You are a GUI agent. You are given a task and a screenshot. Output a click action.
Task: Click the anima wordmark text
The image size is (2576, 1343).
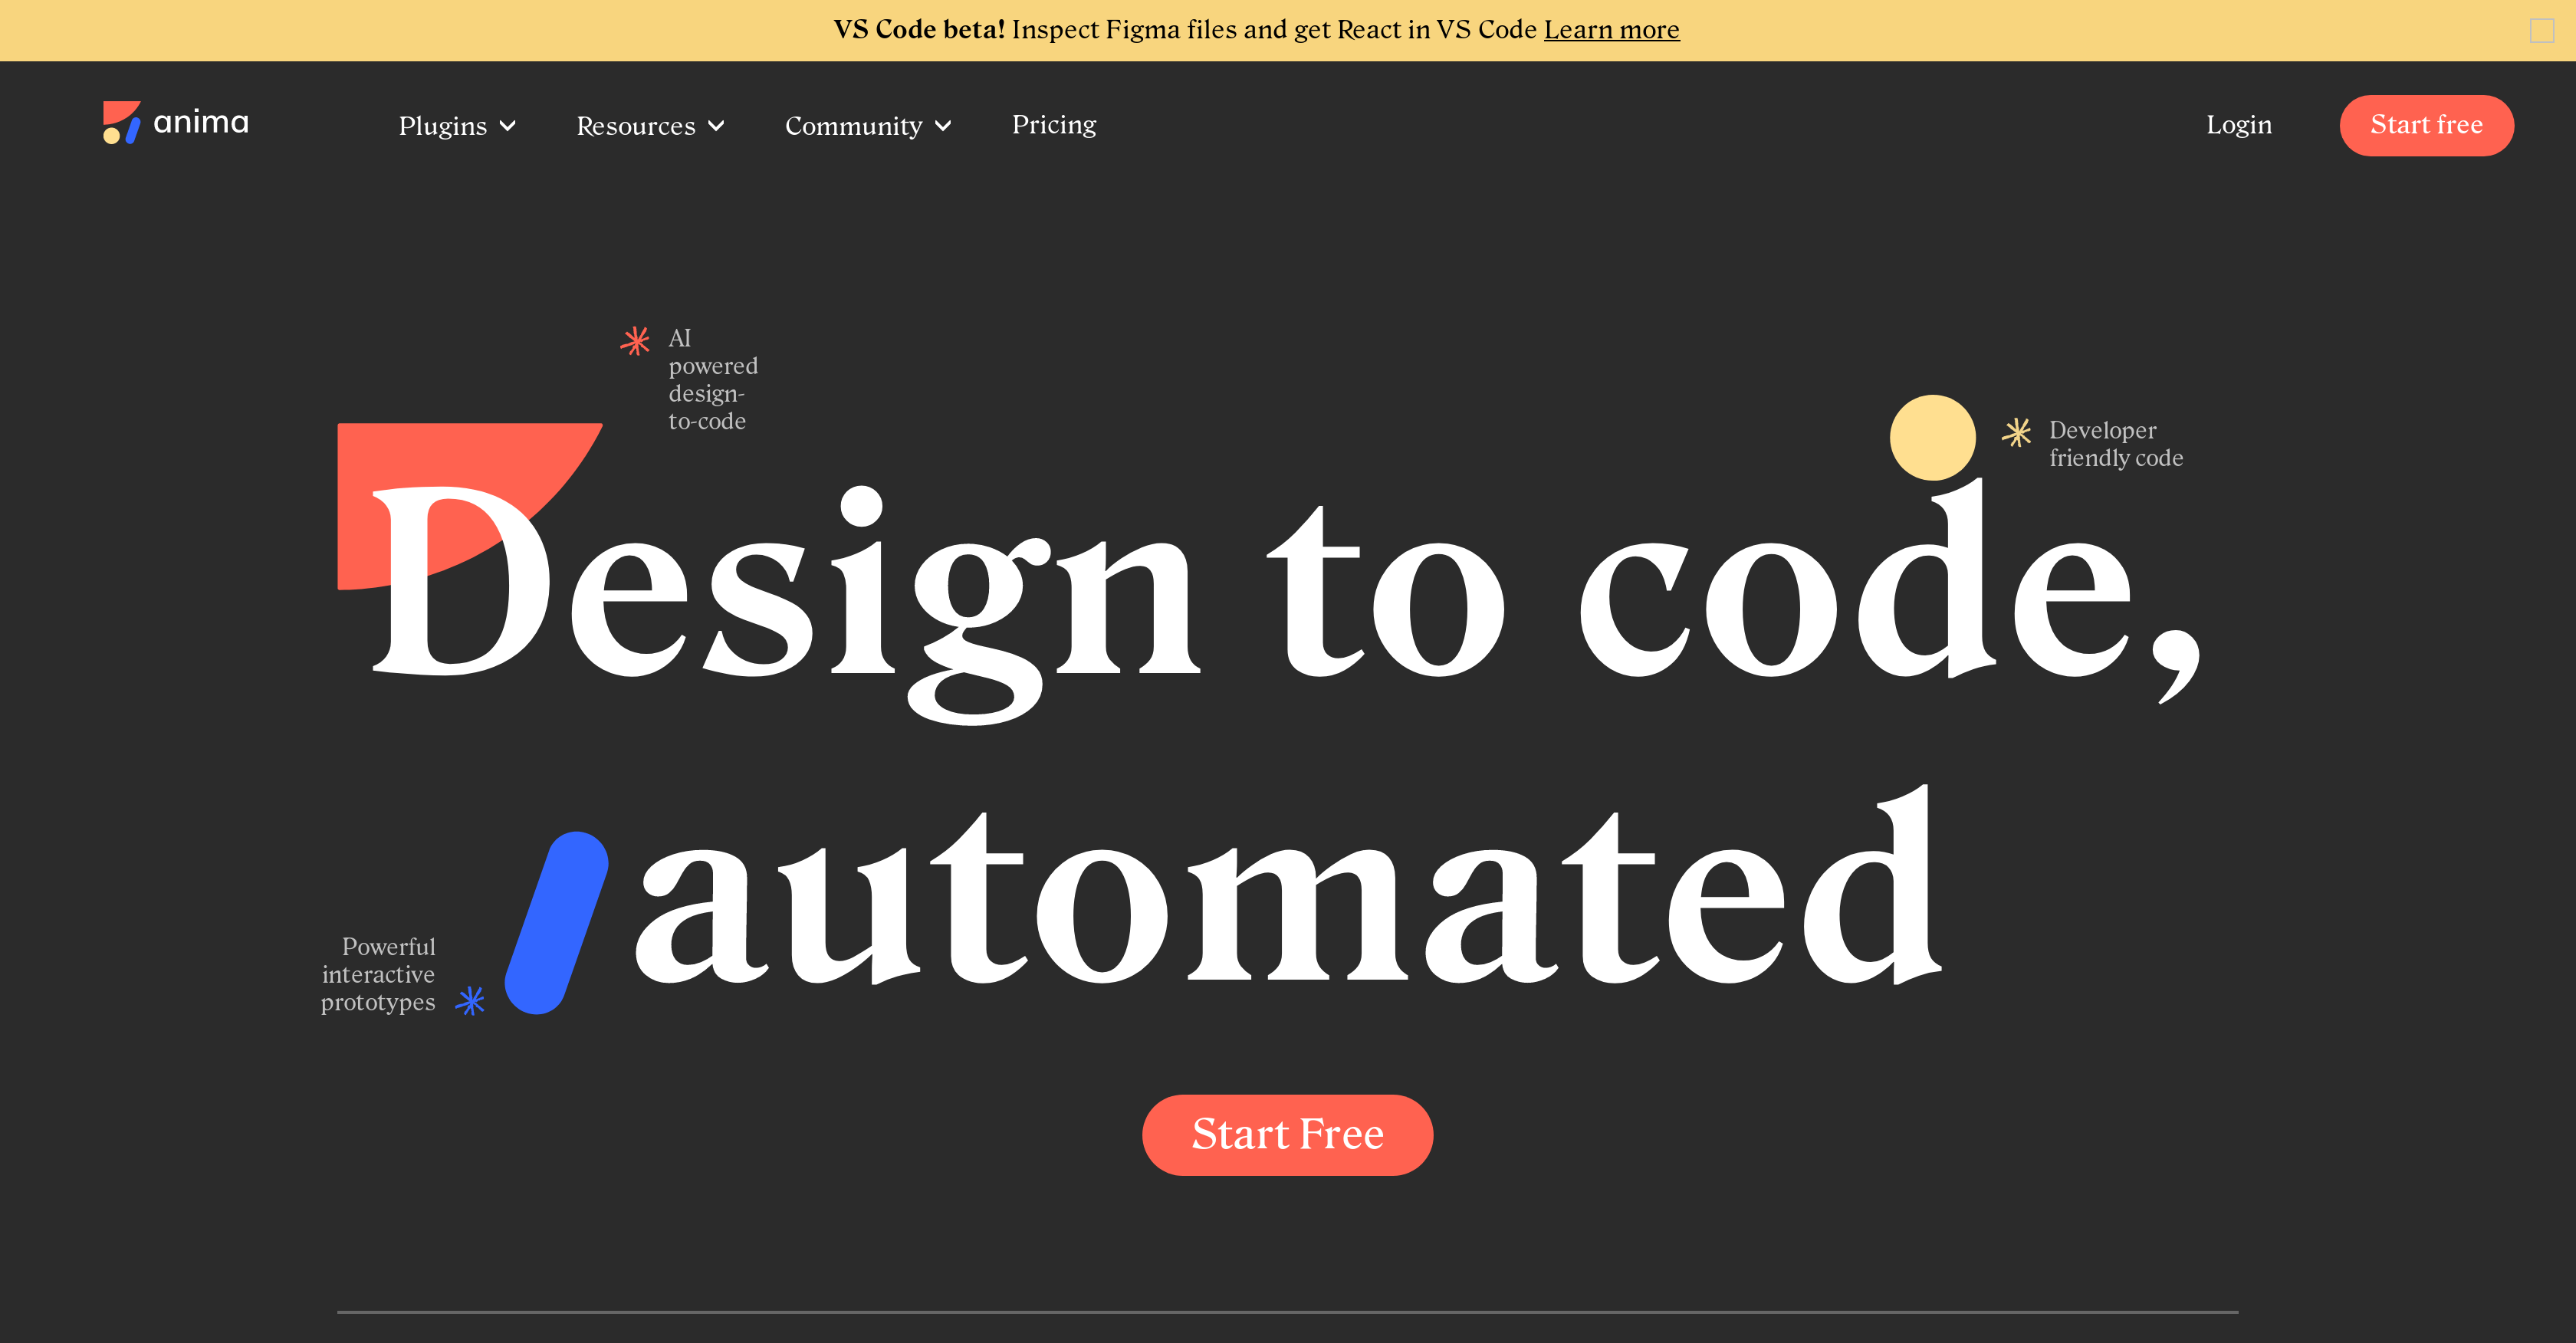201,122
